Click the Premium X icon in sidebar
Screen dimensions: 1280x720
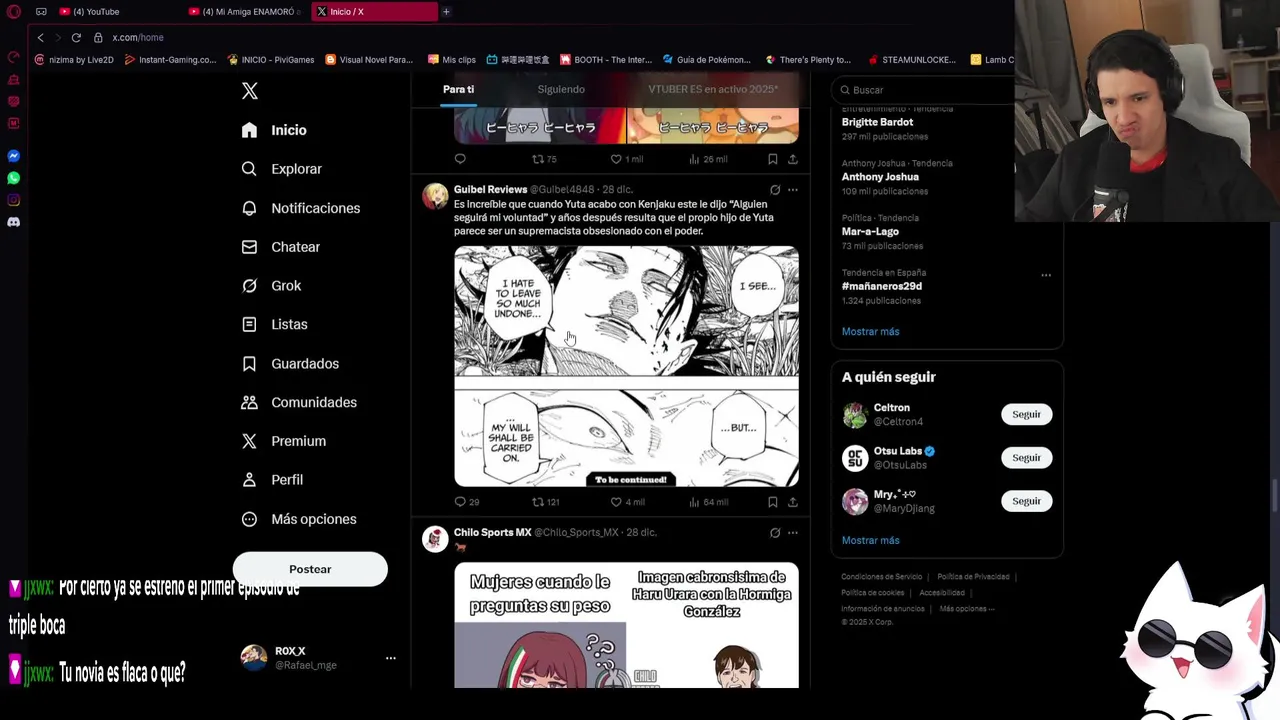[x=249, y=441]
